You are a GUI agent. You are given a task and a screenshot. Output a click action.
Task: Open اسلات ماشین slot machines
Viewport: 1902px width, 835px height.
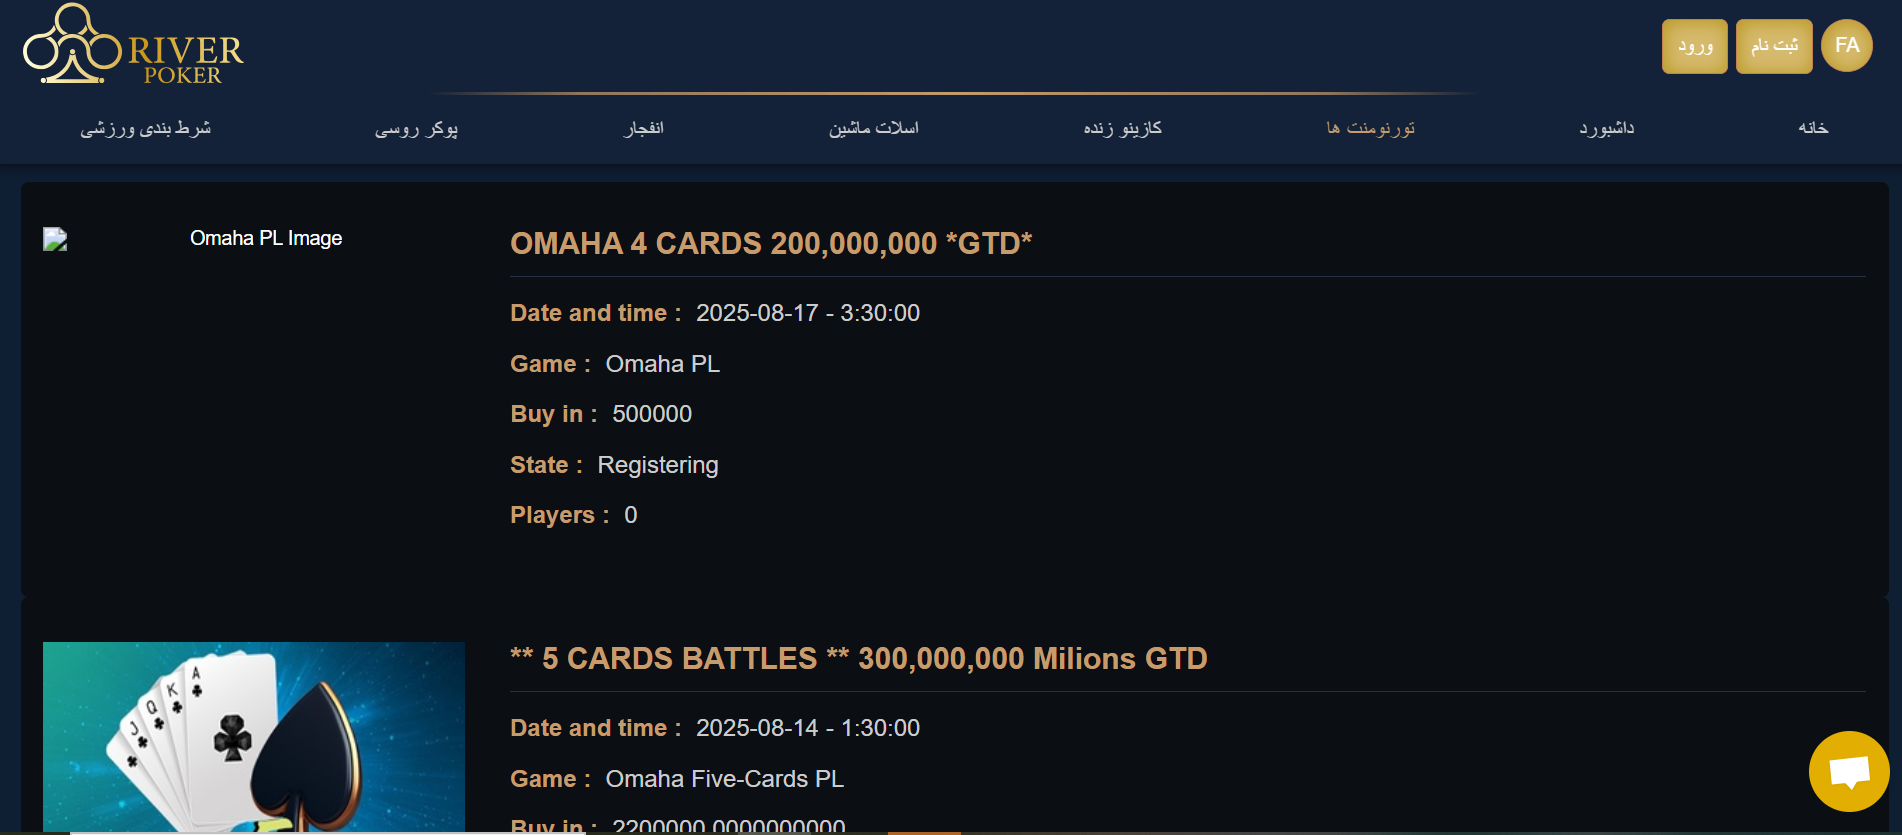click(x=873, y=128)
